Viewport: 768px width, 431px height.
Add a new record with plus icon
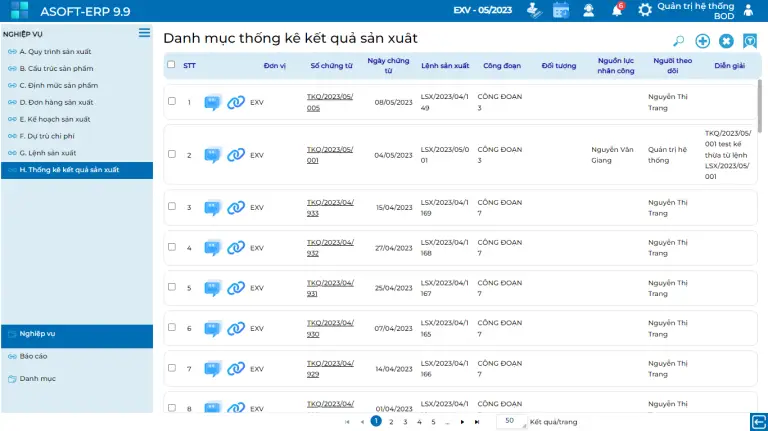703,41
